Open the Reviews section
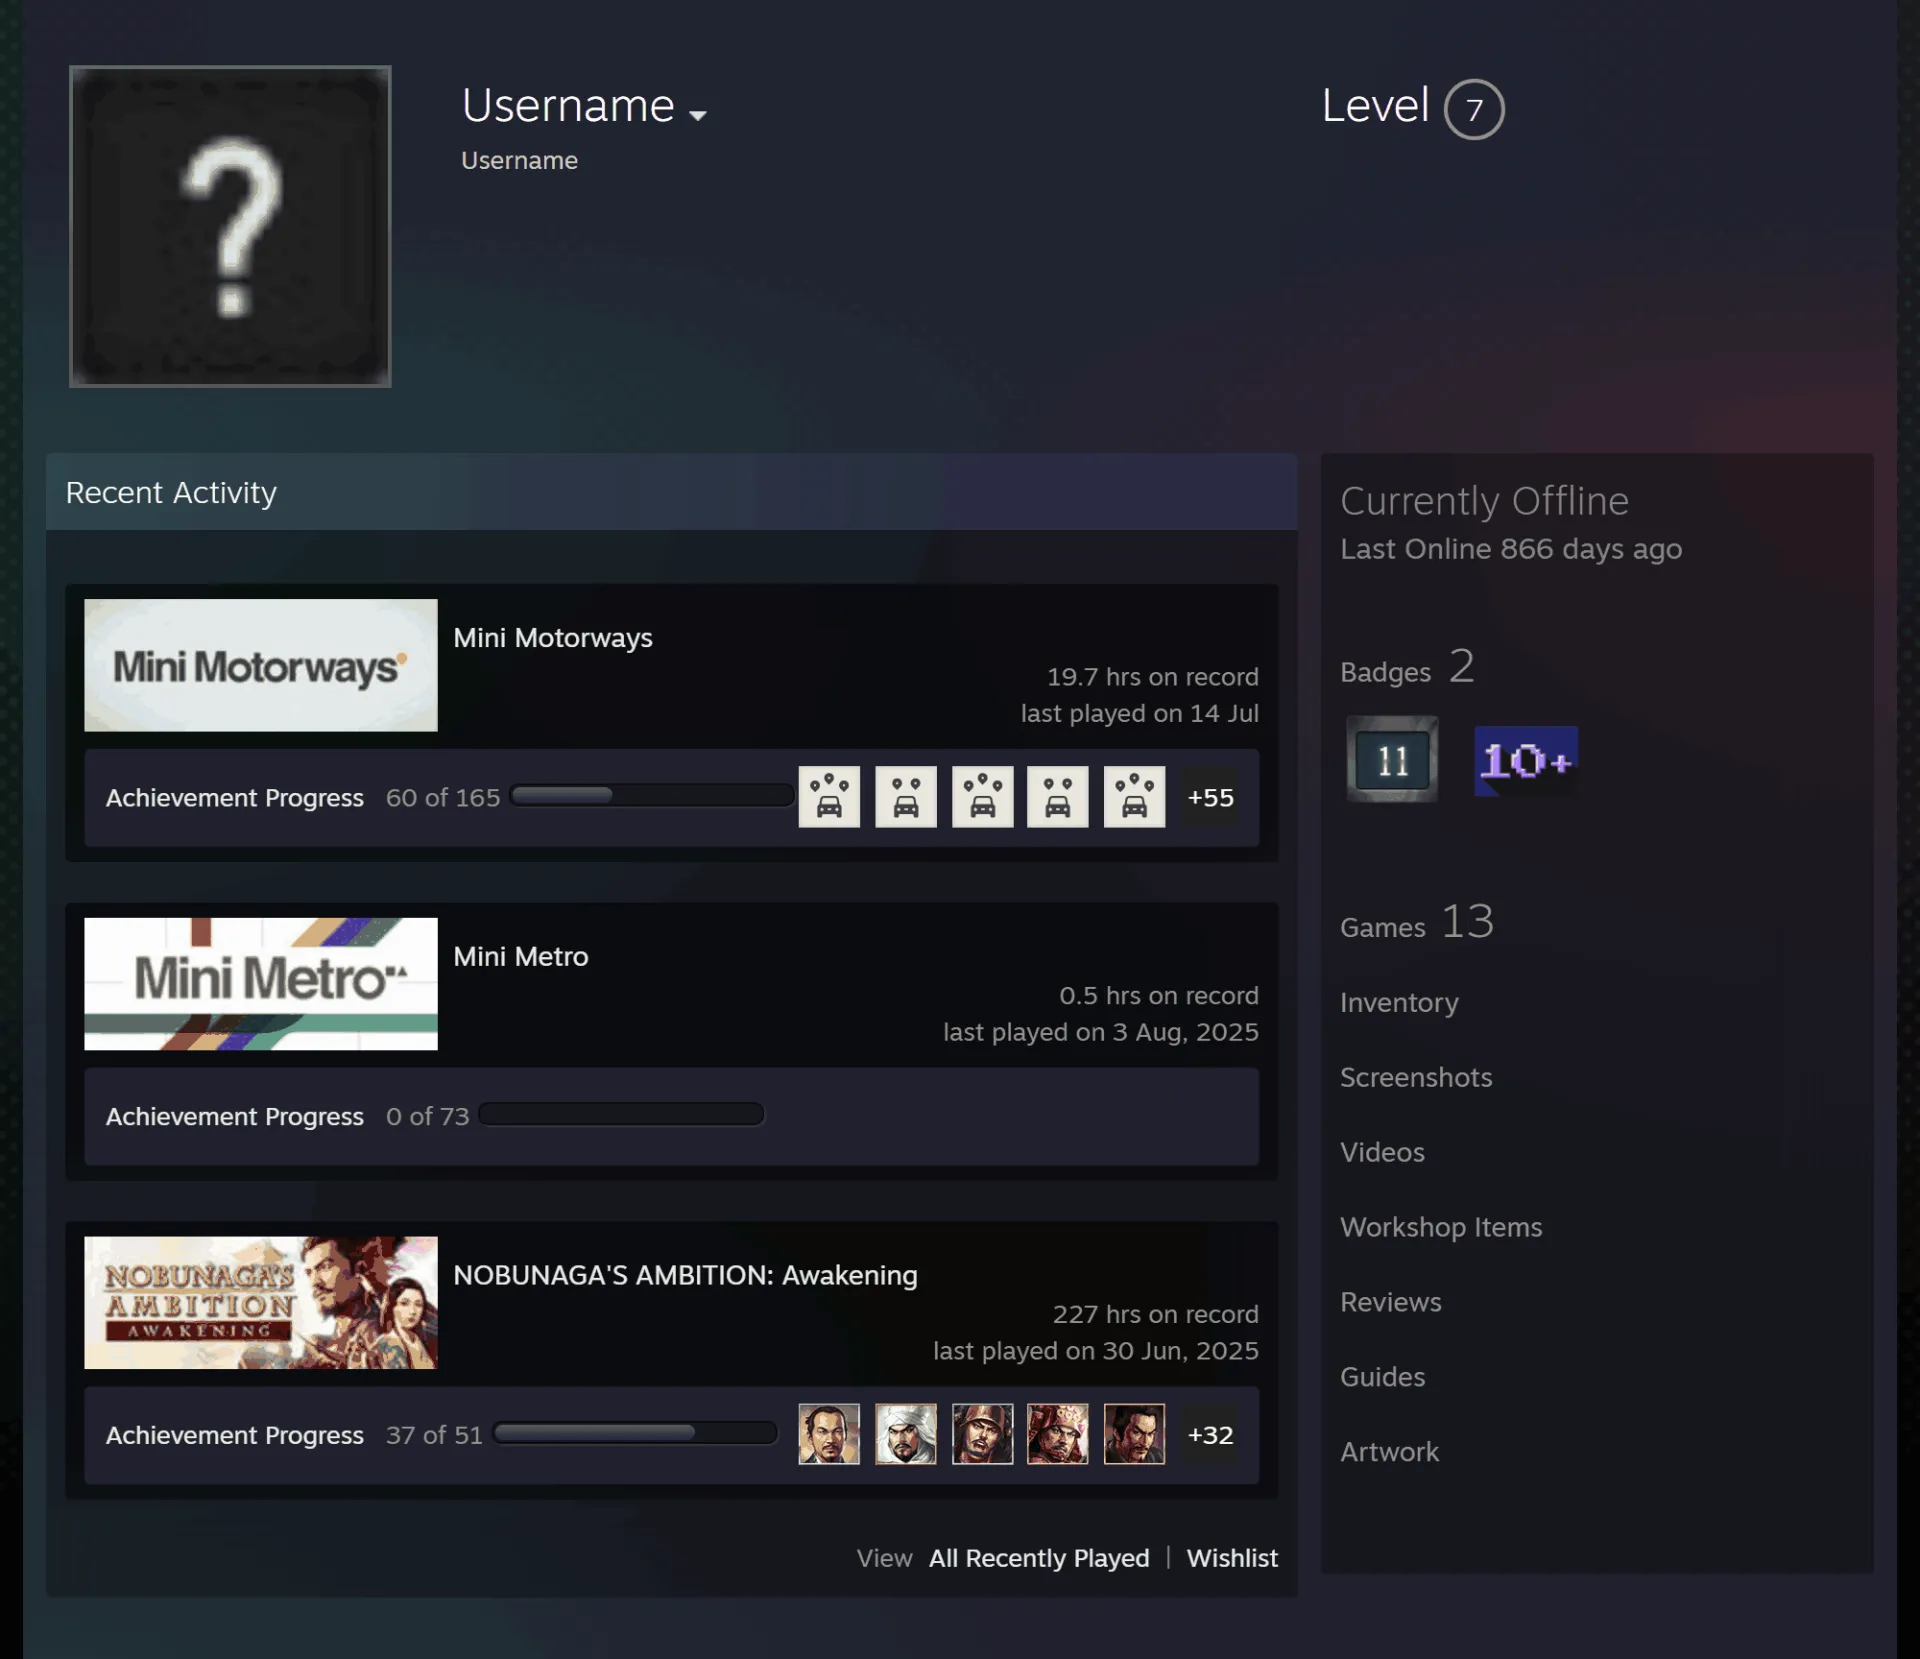Image resolution: width=1920 pixels, height=1659 pixels. pos(1391,1302)
